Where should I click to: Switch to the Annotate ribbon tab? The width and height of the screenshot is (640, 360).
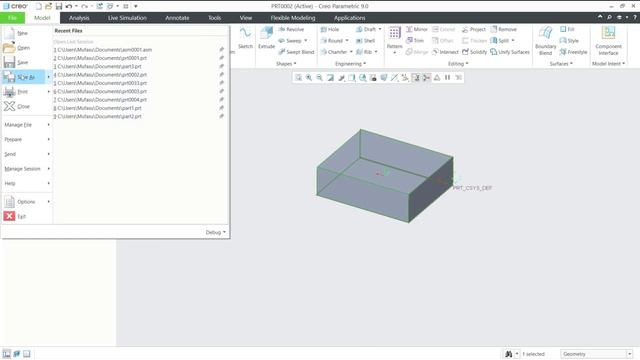coord(177,18)
